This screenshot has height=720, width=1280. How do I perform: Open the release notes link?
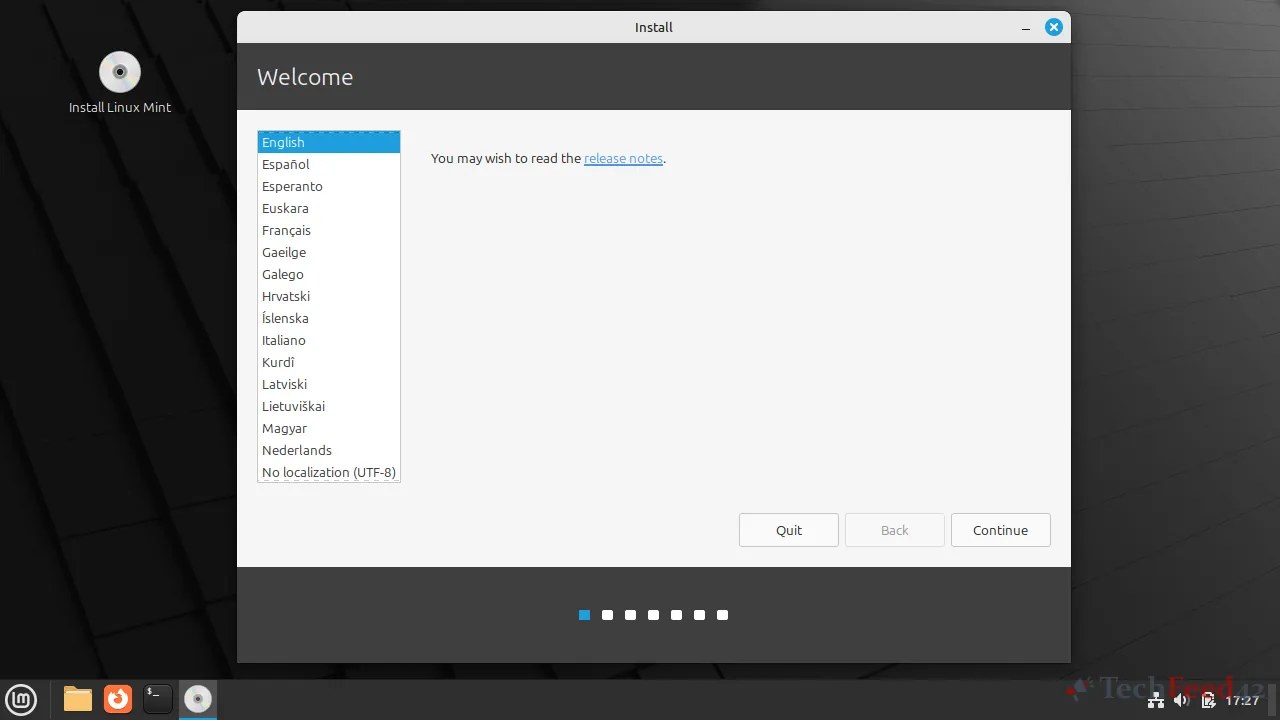(623, 158)
